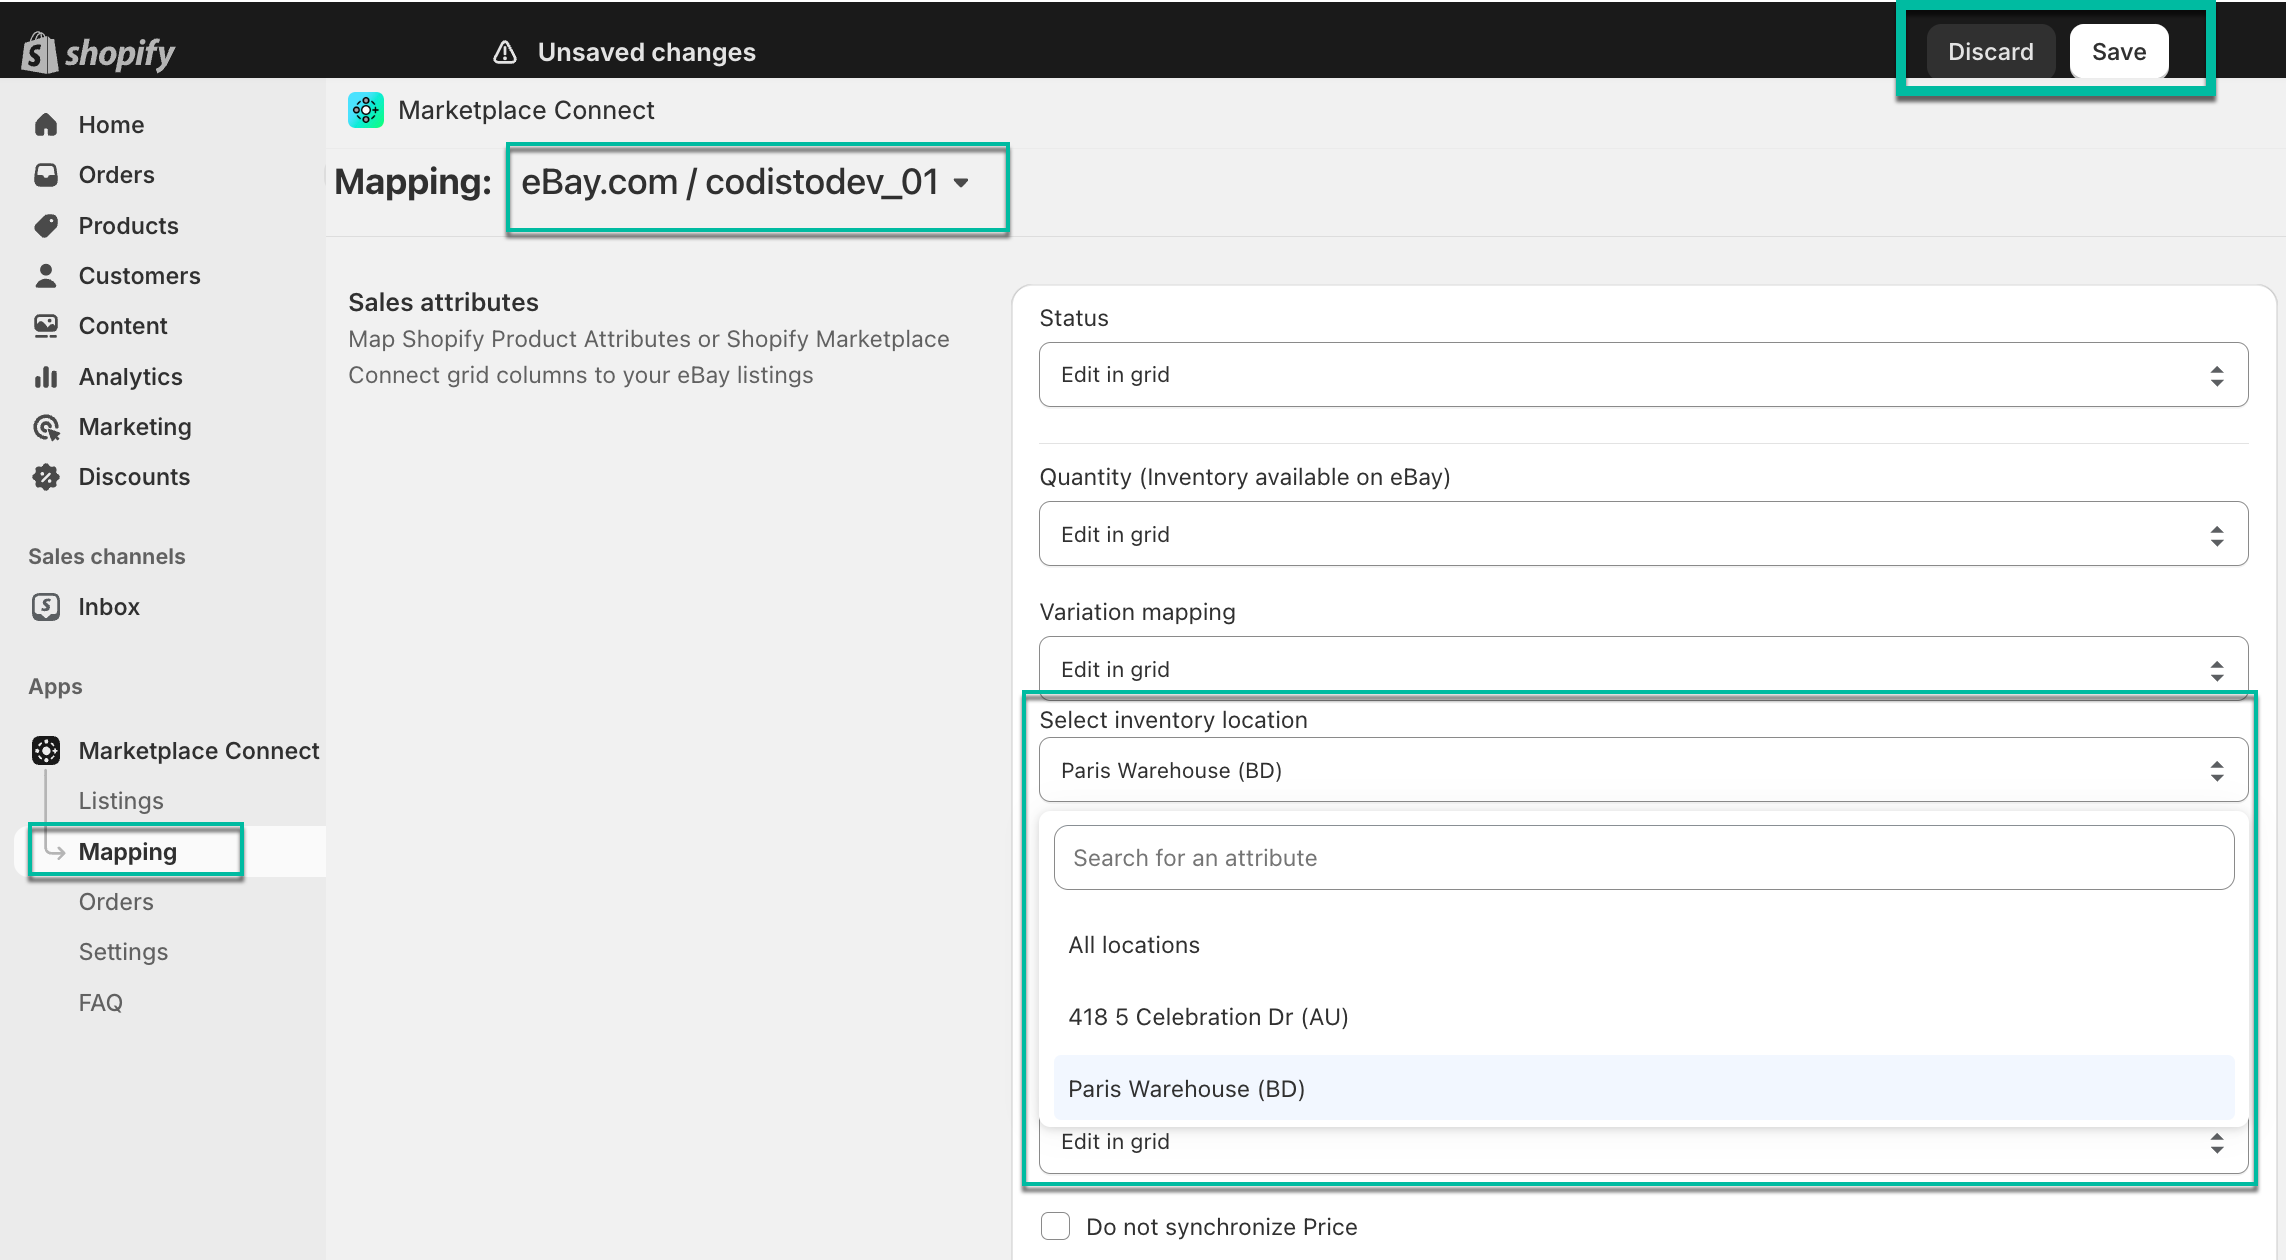Open the Status dropdown
Image resolution: width=2286 pixels, height=1260 pixels.
(1643, 375)
